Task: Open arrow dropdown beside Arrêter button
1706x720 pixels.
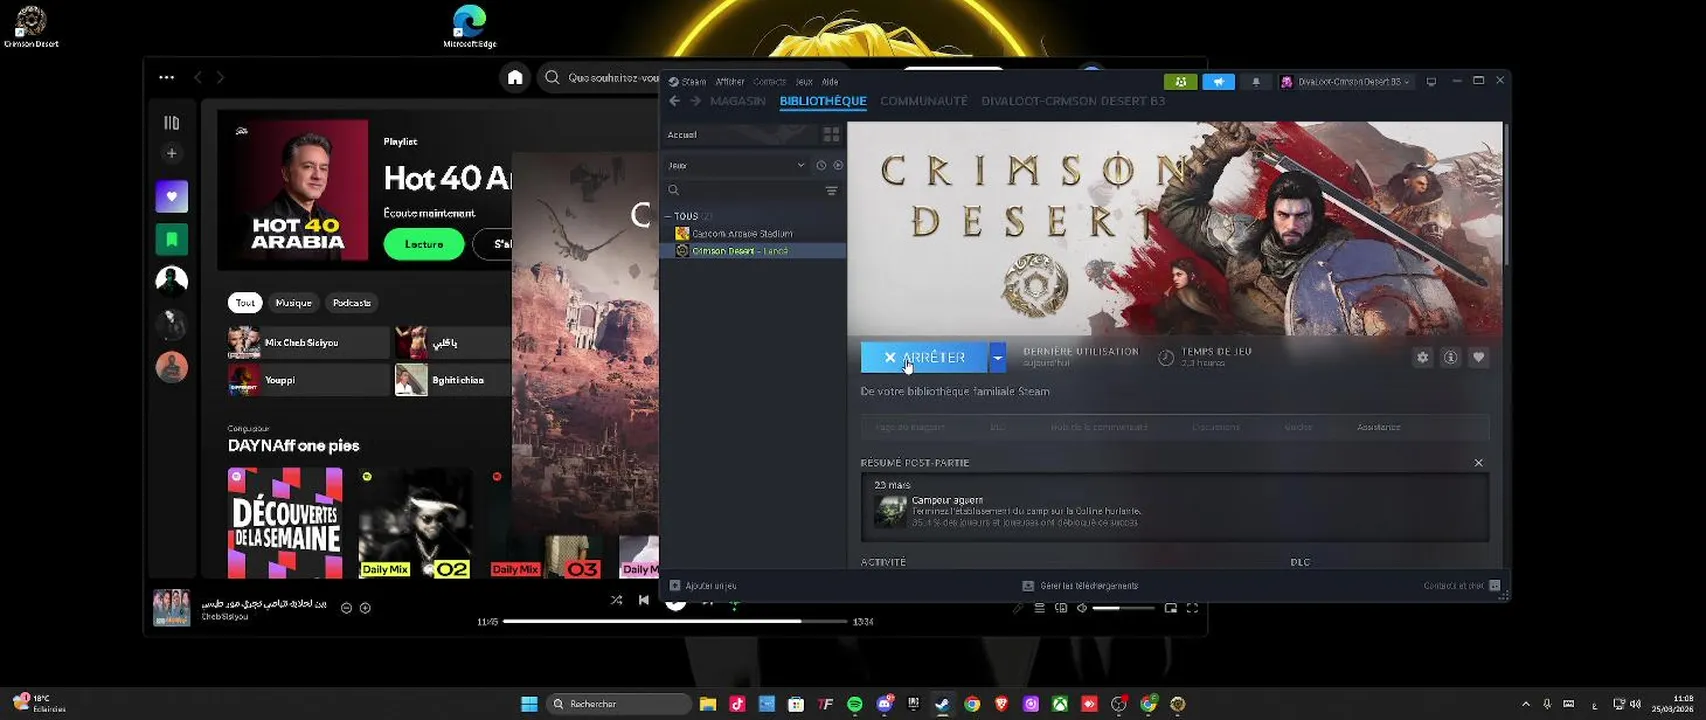Action: point(997,357)
